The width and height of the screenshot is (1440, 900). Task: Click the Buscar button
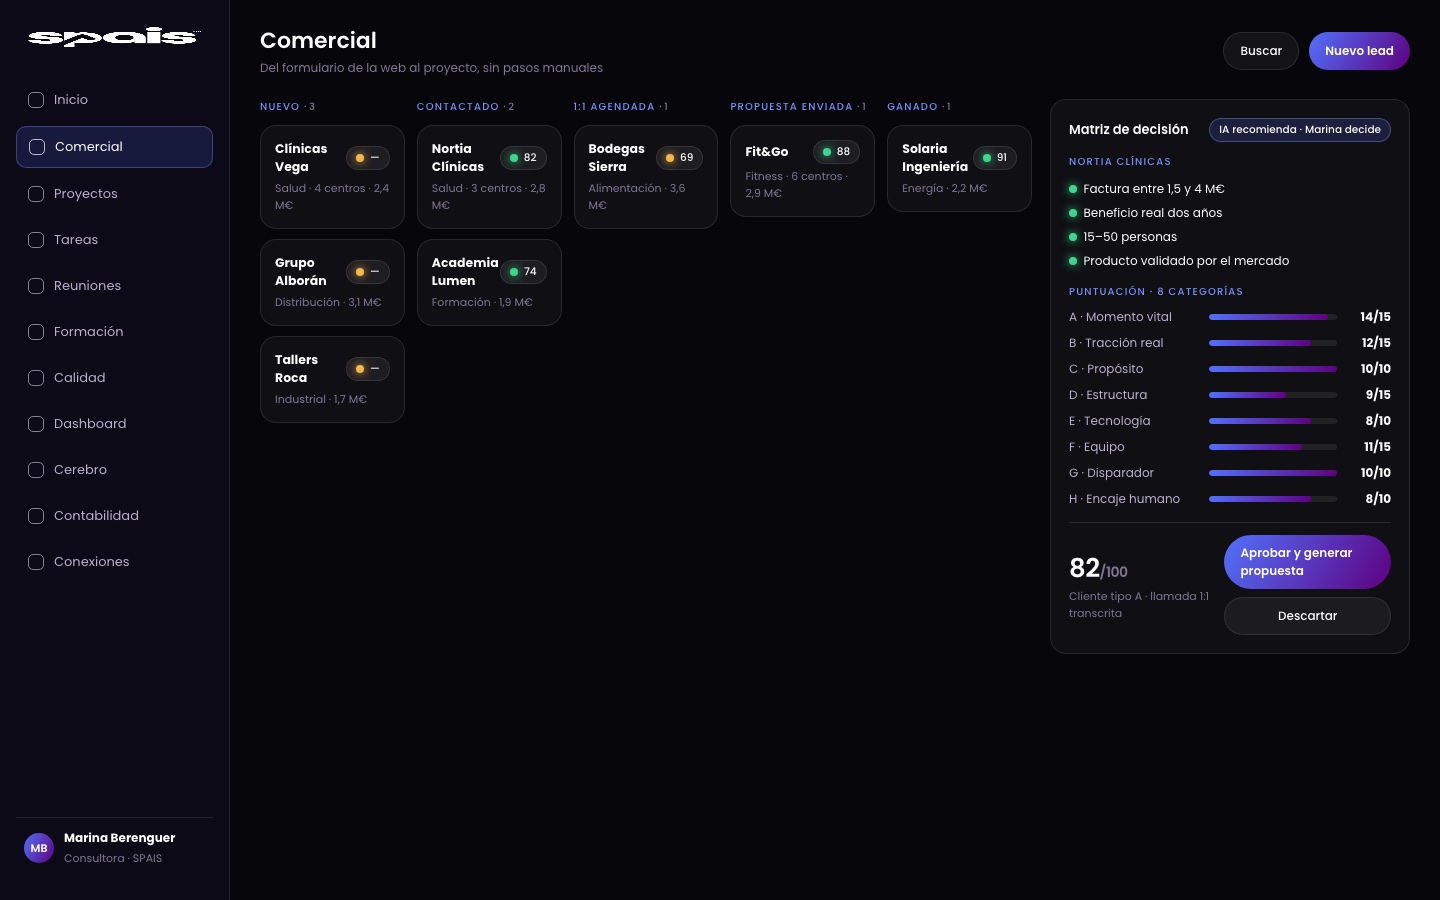pos(1261,51)
